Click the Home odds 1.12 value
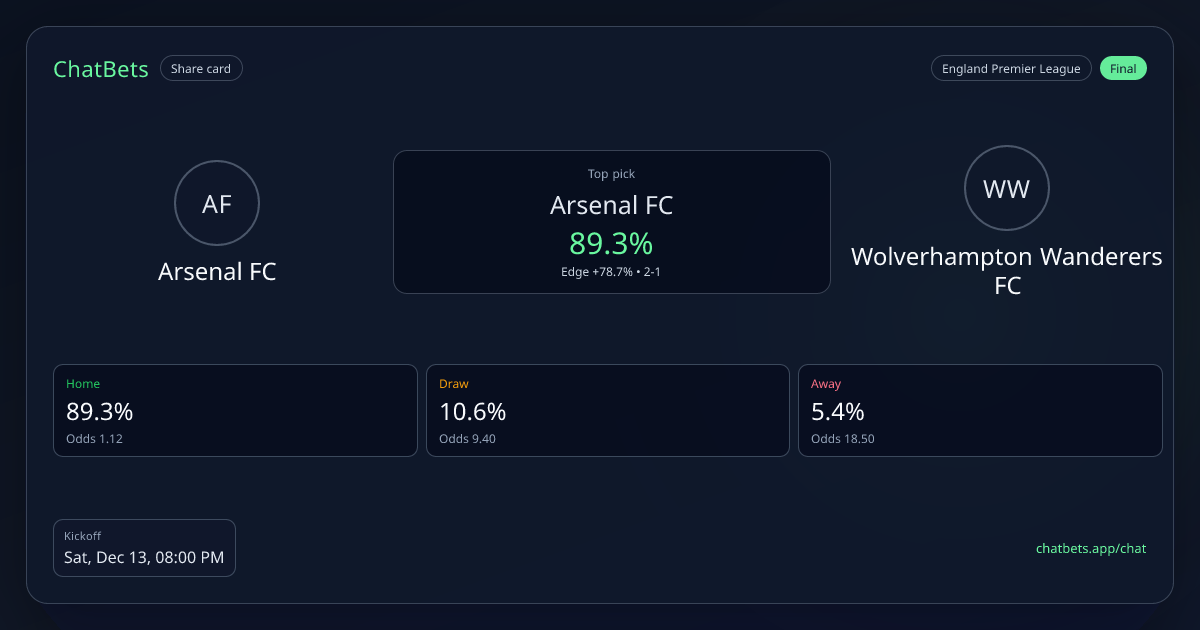1200x630 pixels. 95,438
